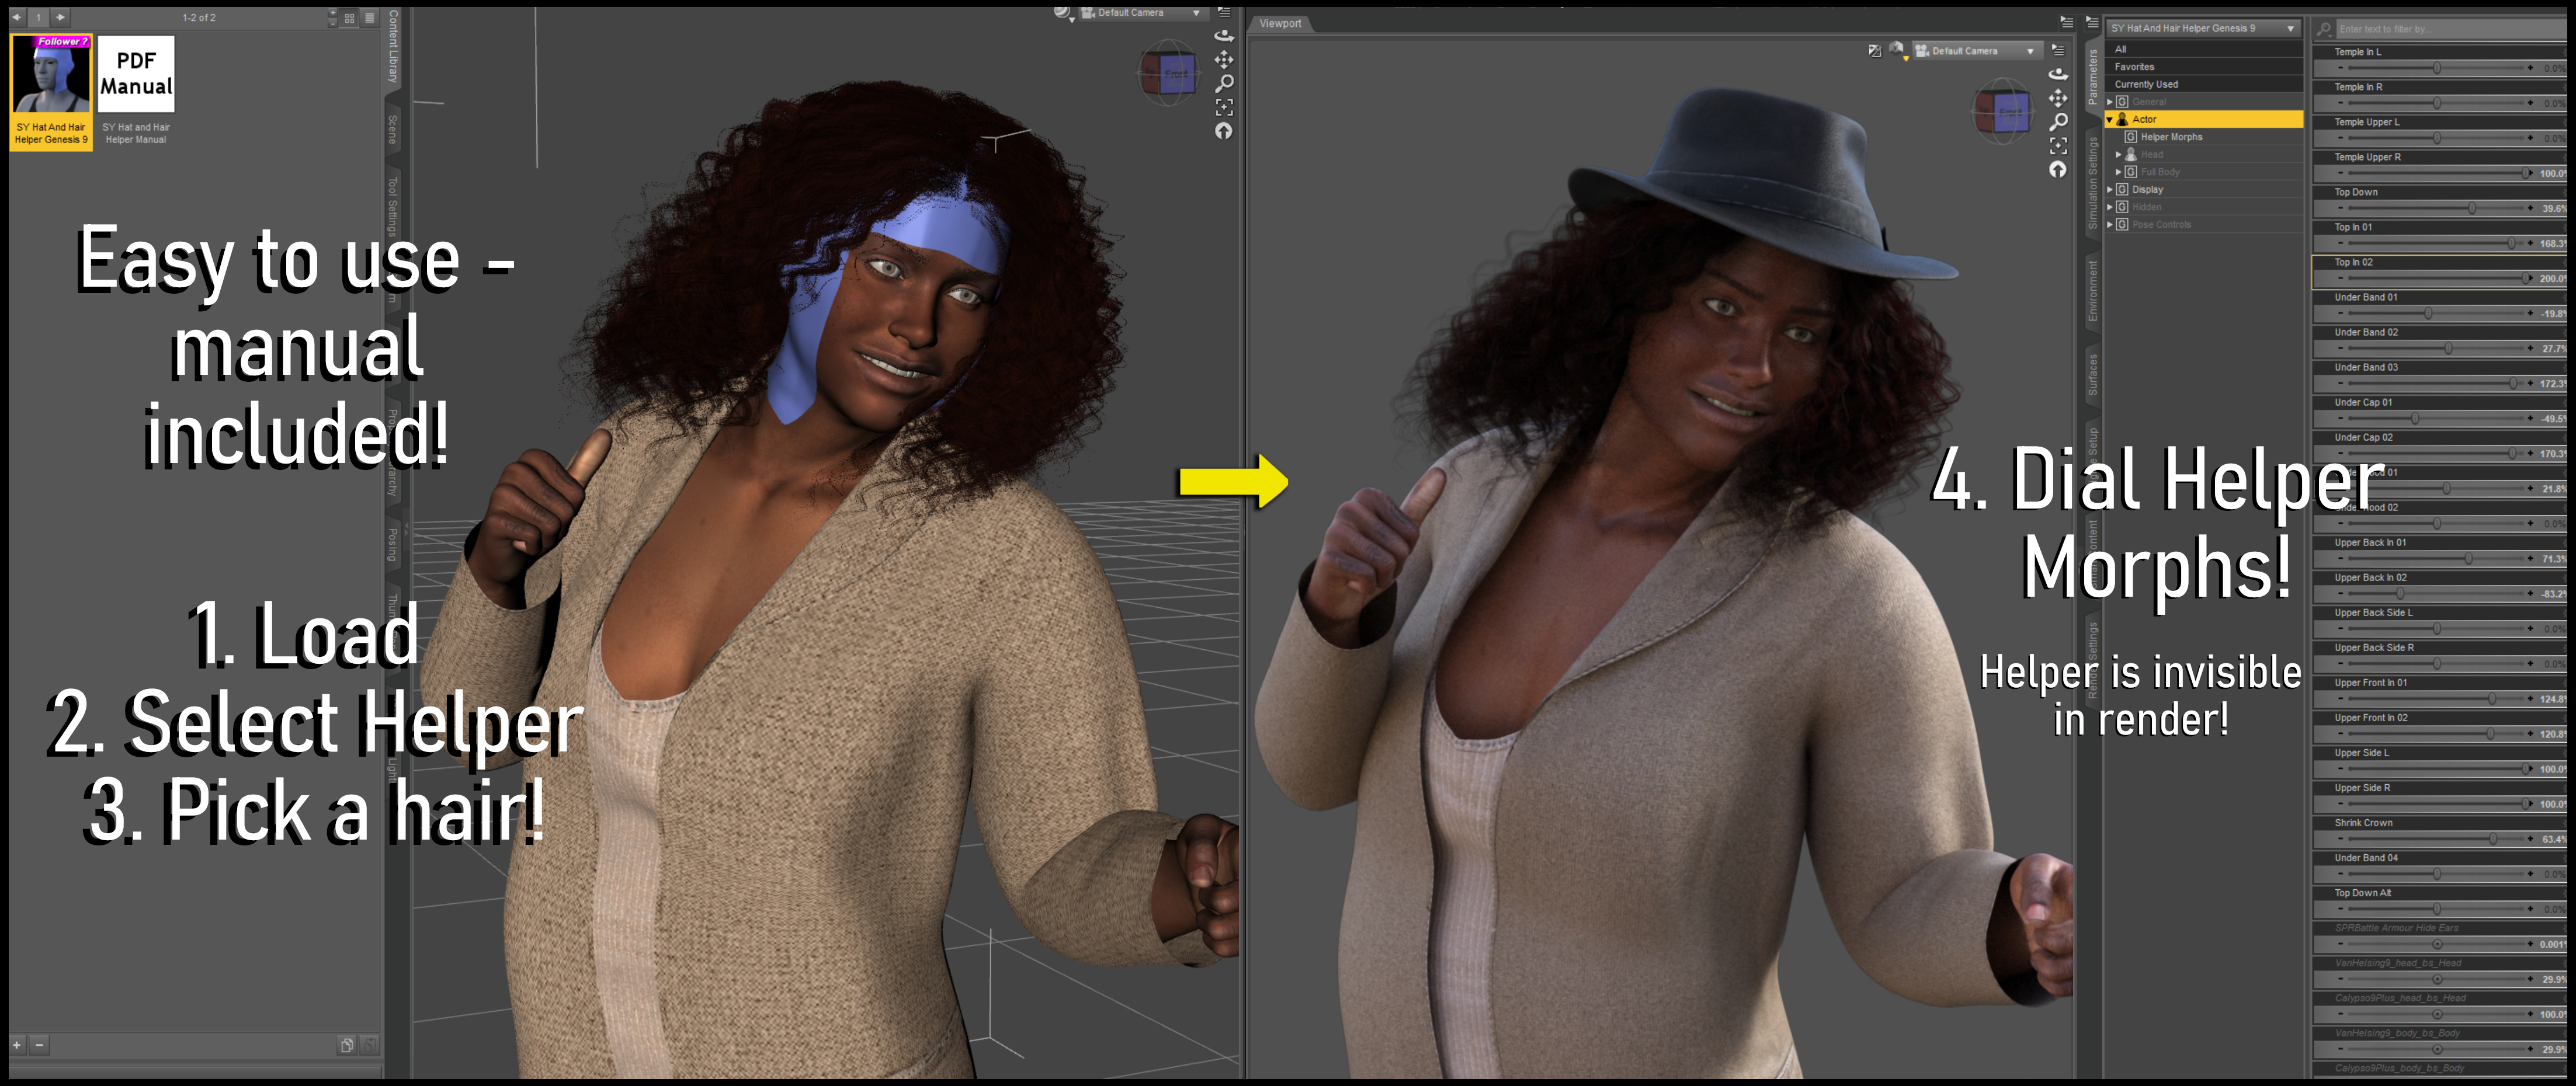Click the plus button on Temple In R

click(2530, 103)
